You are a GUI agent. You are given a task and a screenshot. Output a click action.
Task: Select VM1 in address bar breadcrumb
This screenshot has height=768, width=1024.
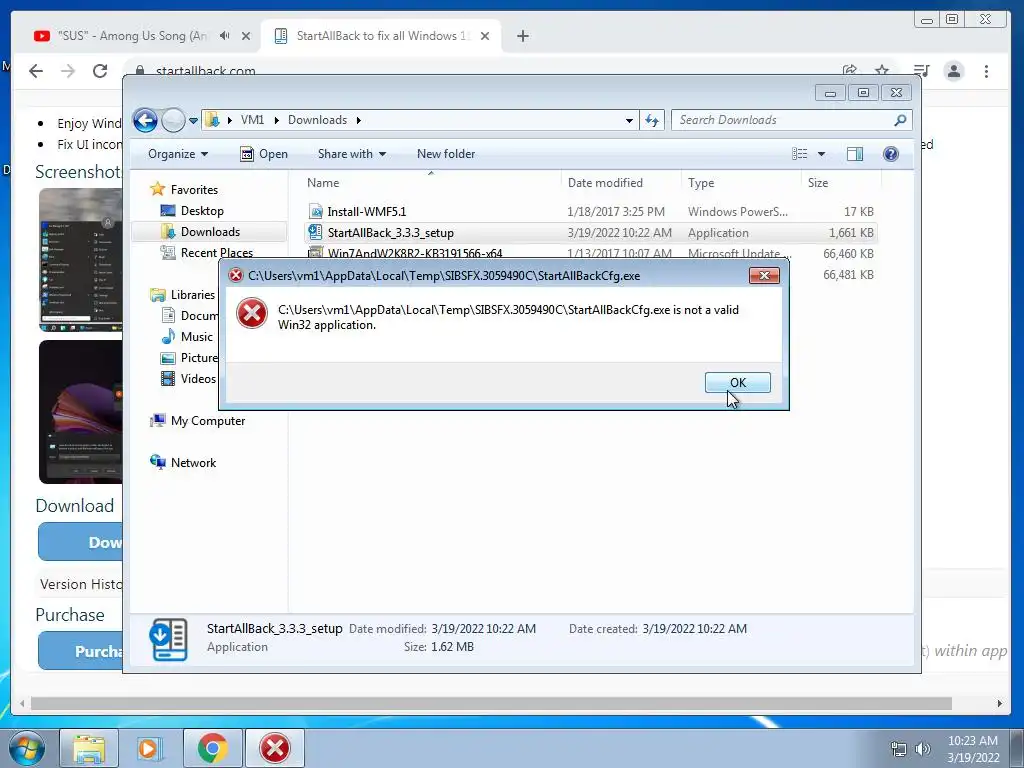[252, 120]
